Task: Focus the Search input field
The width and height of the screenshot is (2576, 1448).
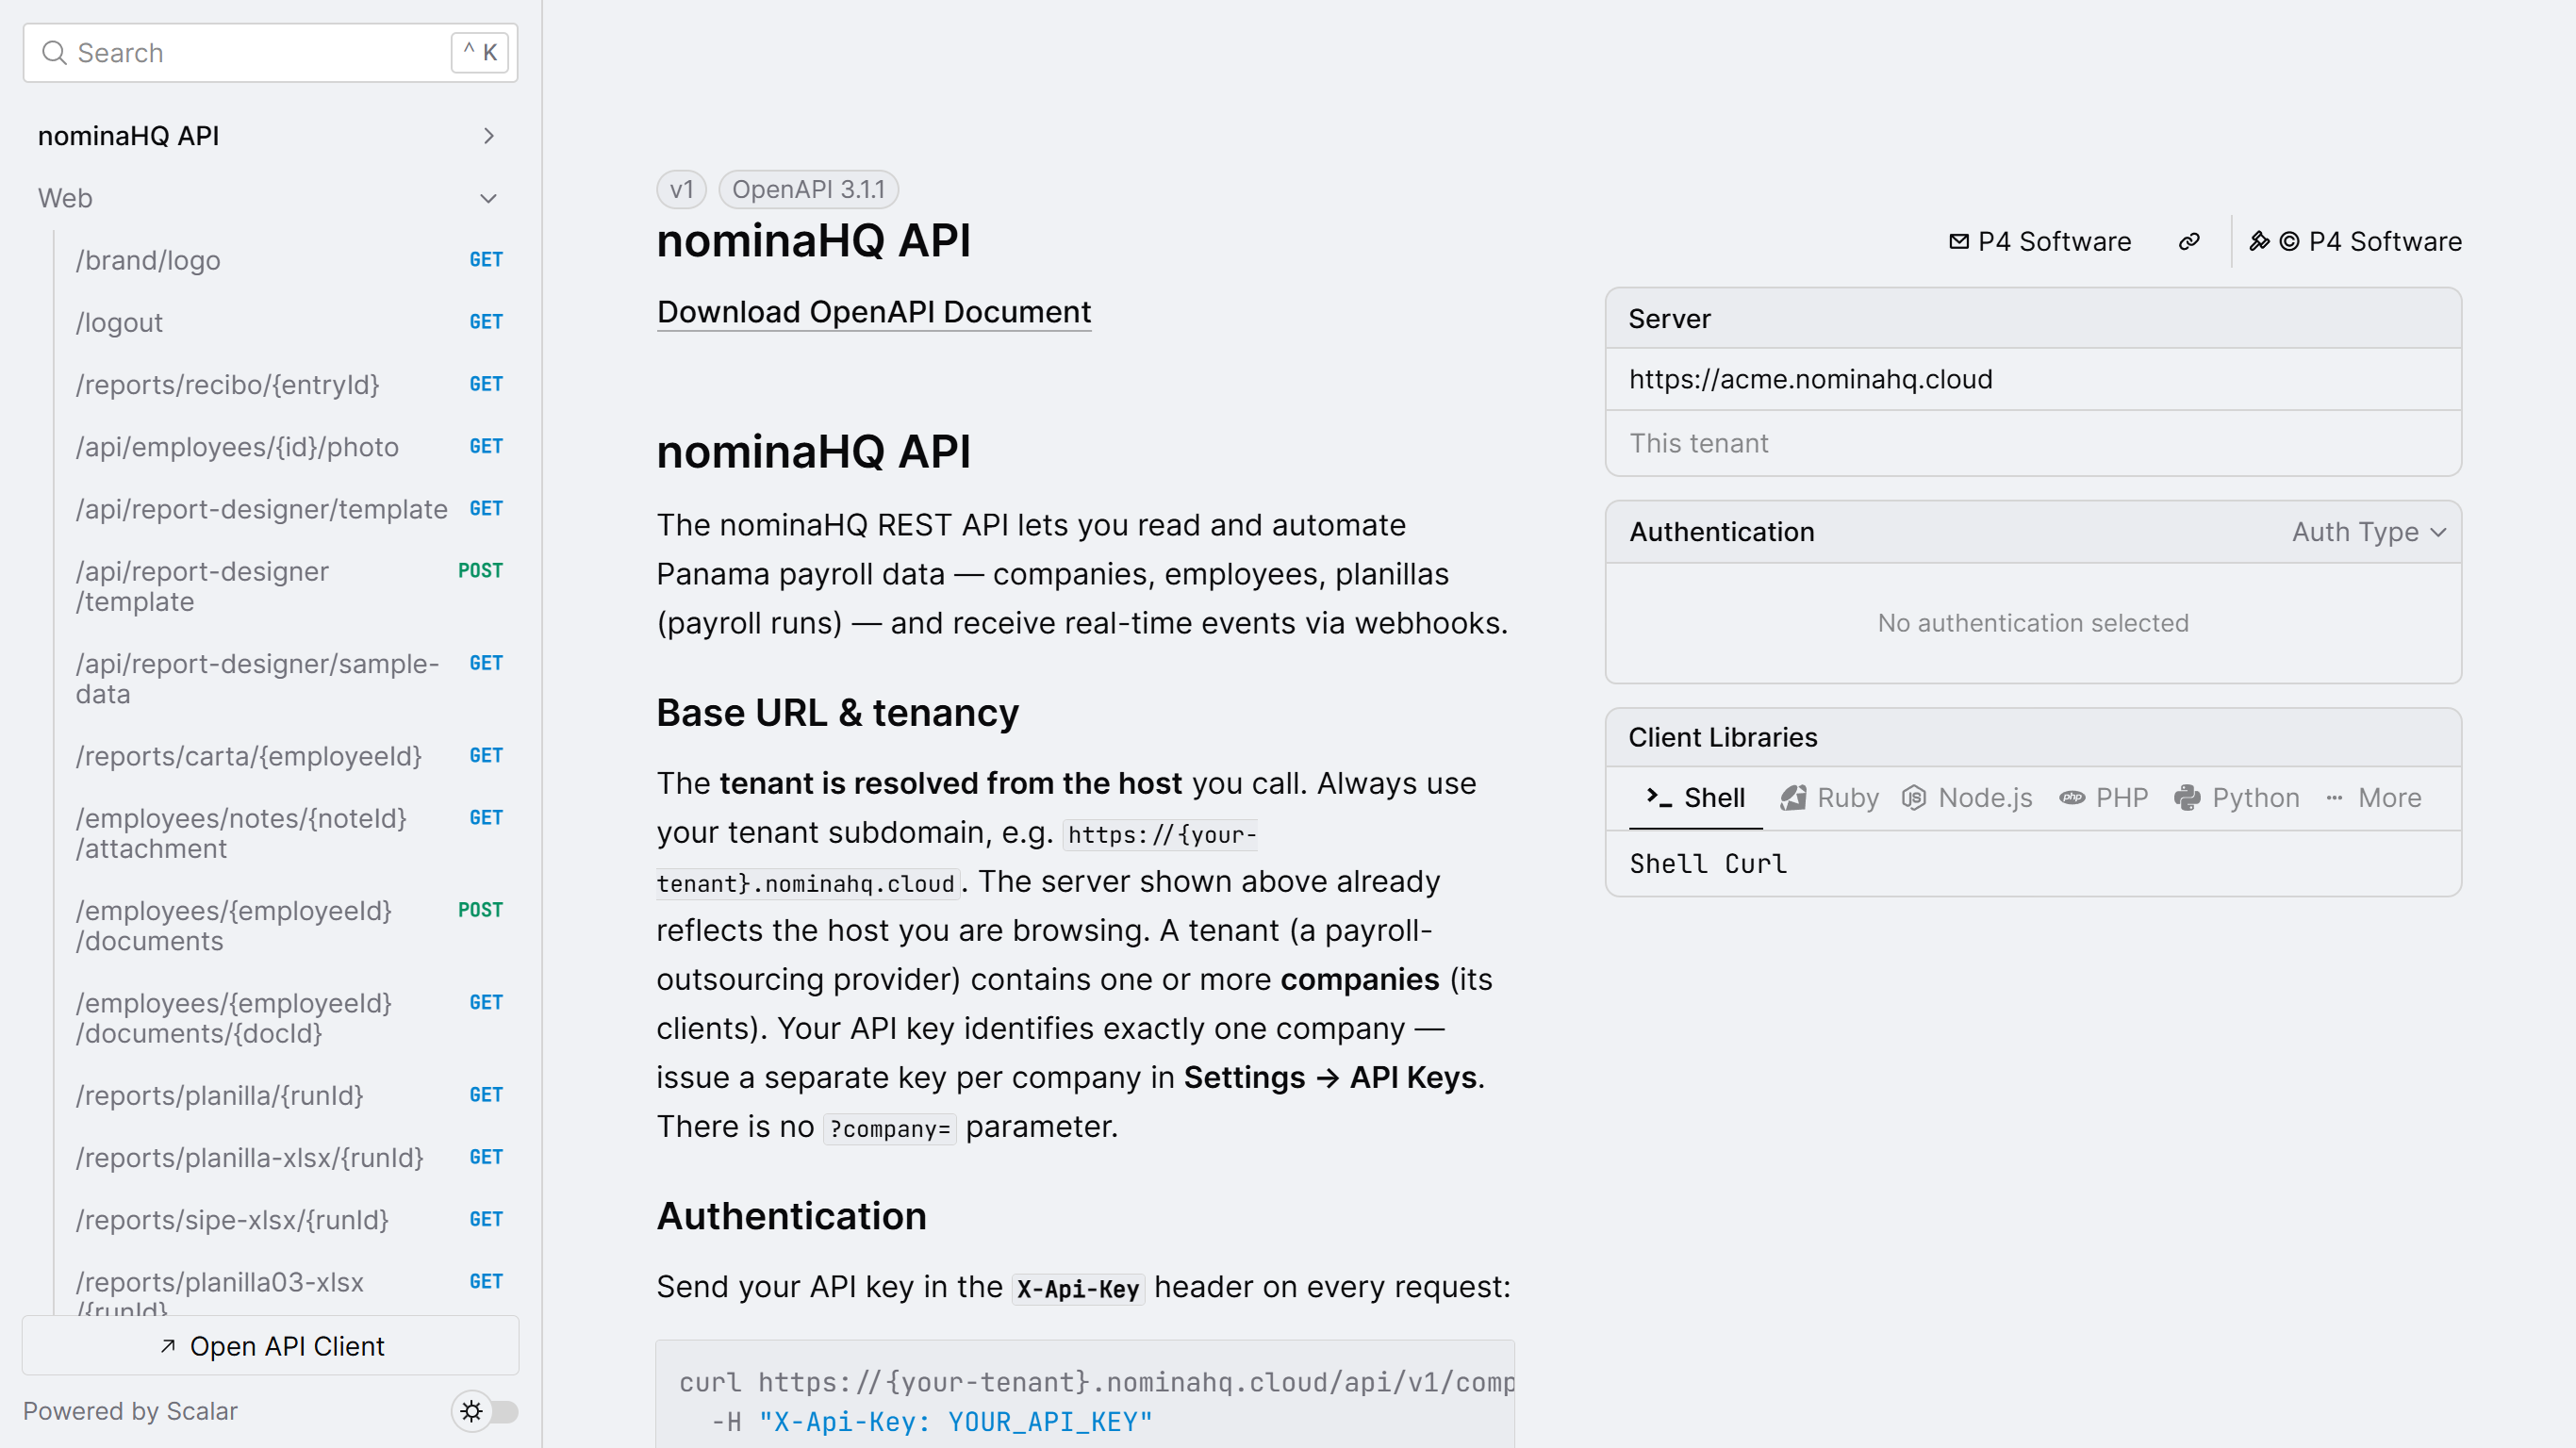Action: click(270, 52)
